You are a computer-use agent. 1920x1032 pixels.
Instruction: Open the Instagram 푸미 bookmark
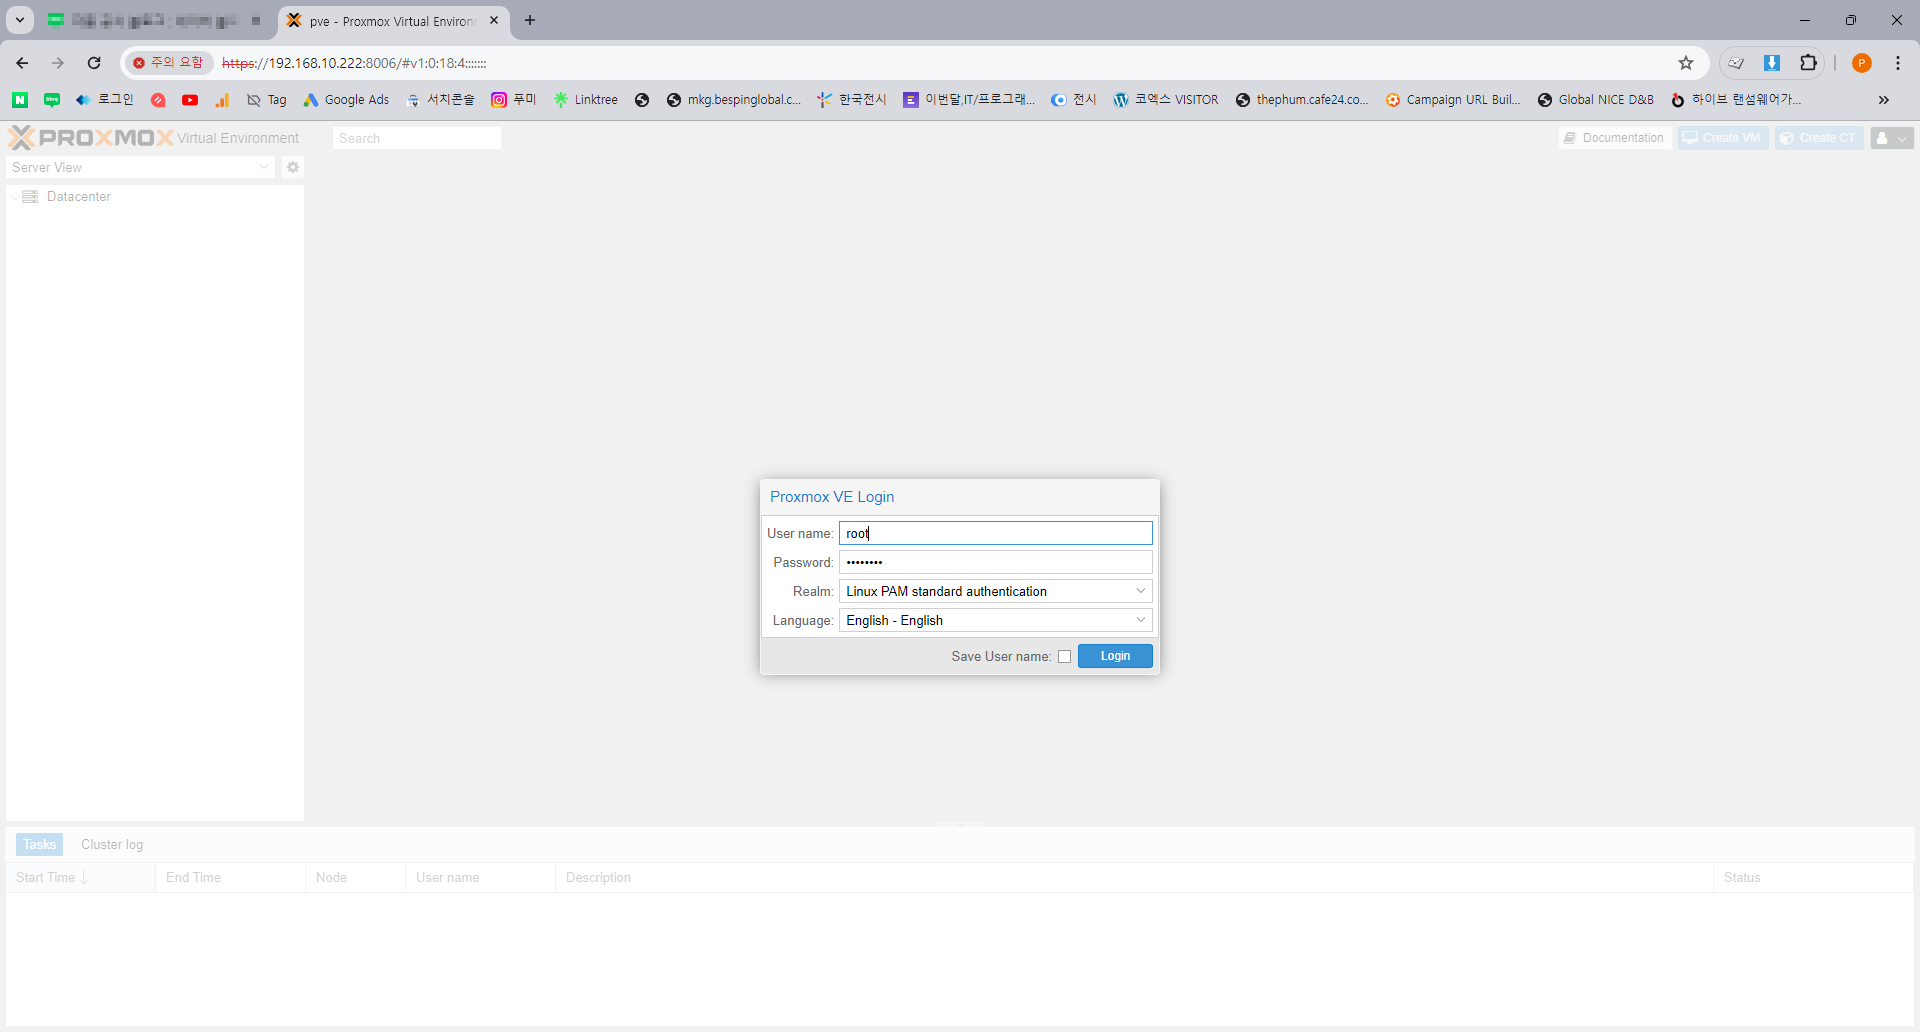pyautogui.click(x=514, y=100)
